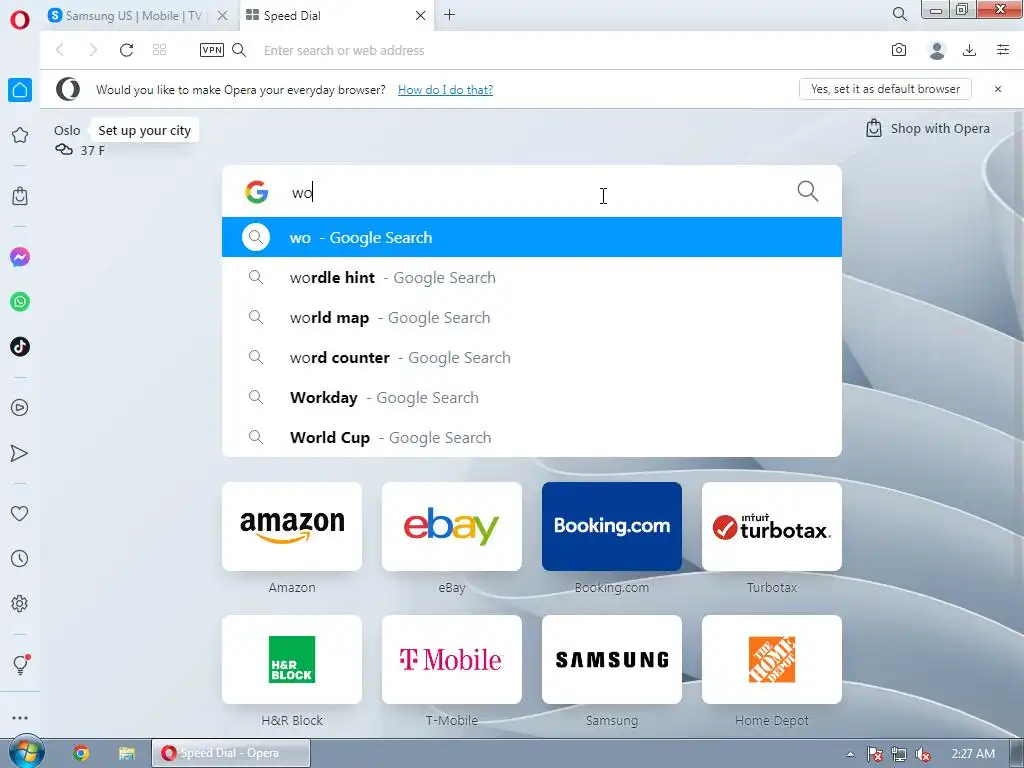The height and width of the screenshot is (768, 1024).
Task: Open the Turbotax speed dial tile
Action: (772, 526)
